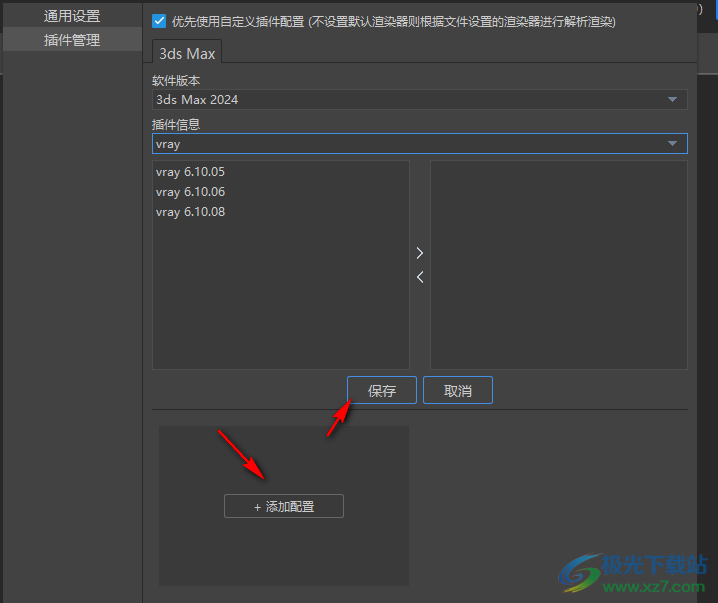Open the 软件版本 dropdown showing 3ds Max 2024
This screenshot has height=603, width=718.
click(419, 99)
